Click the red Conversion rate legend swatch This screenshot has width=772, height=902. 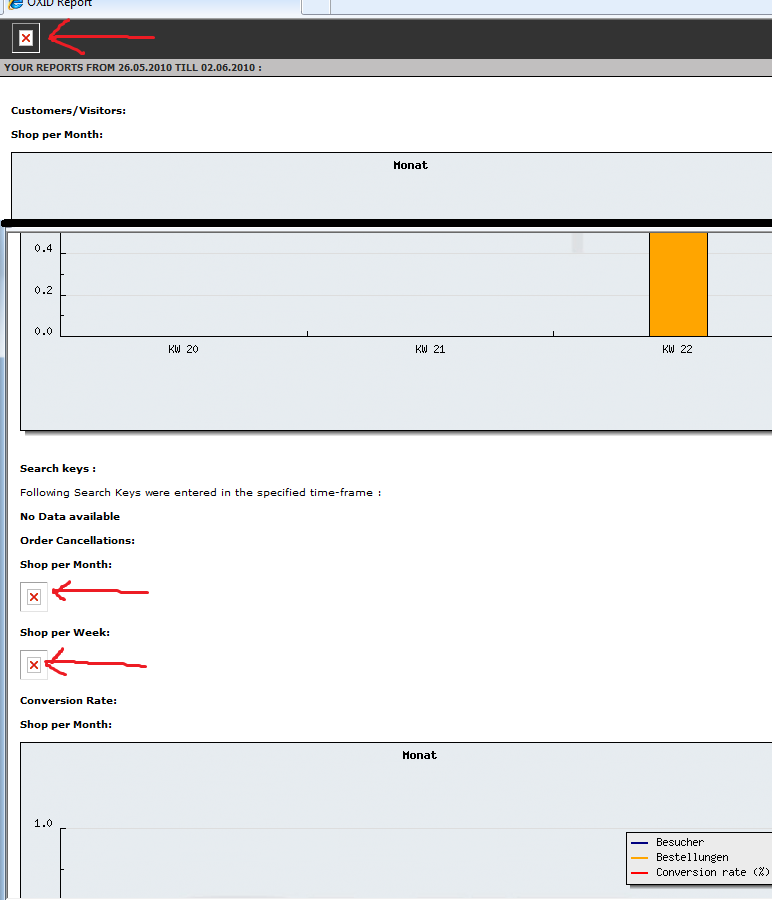point(639,873)
